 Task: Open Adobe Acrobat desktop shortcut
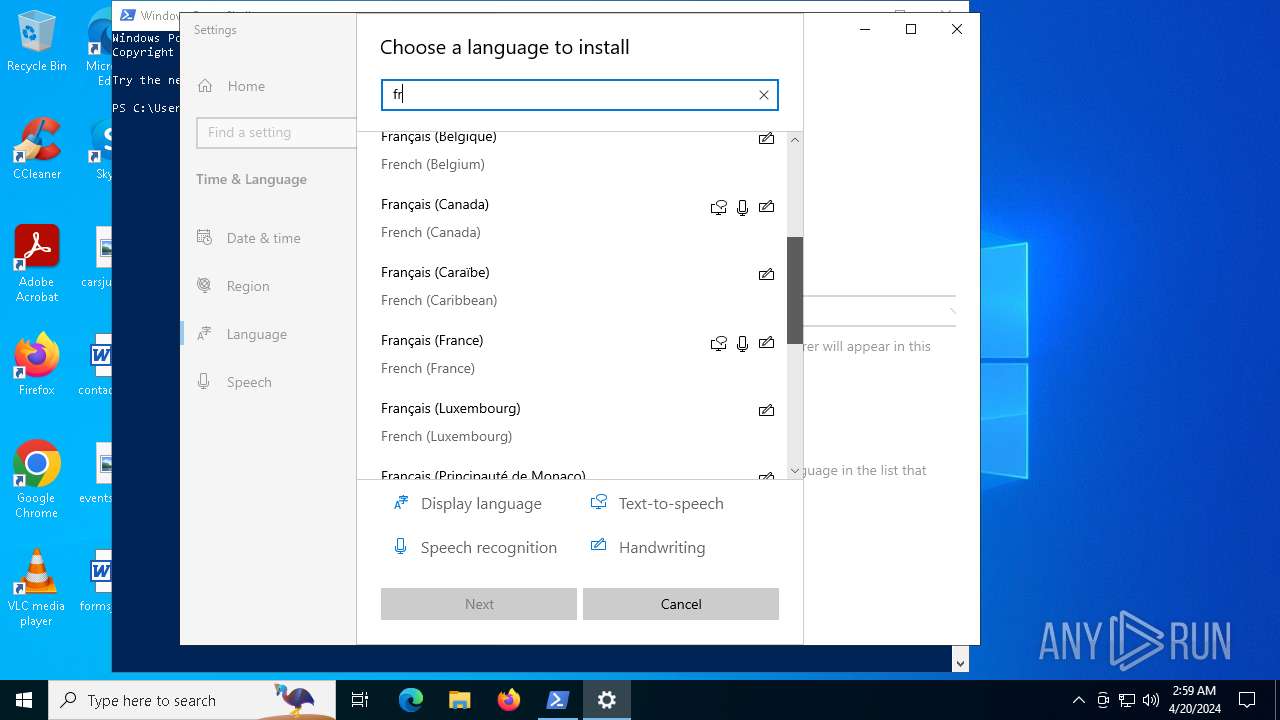37,264
